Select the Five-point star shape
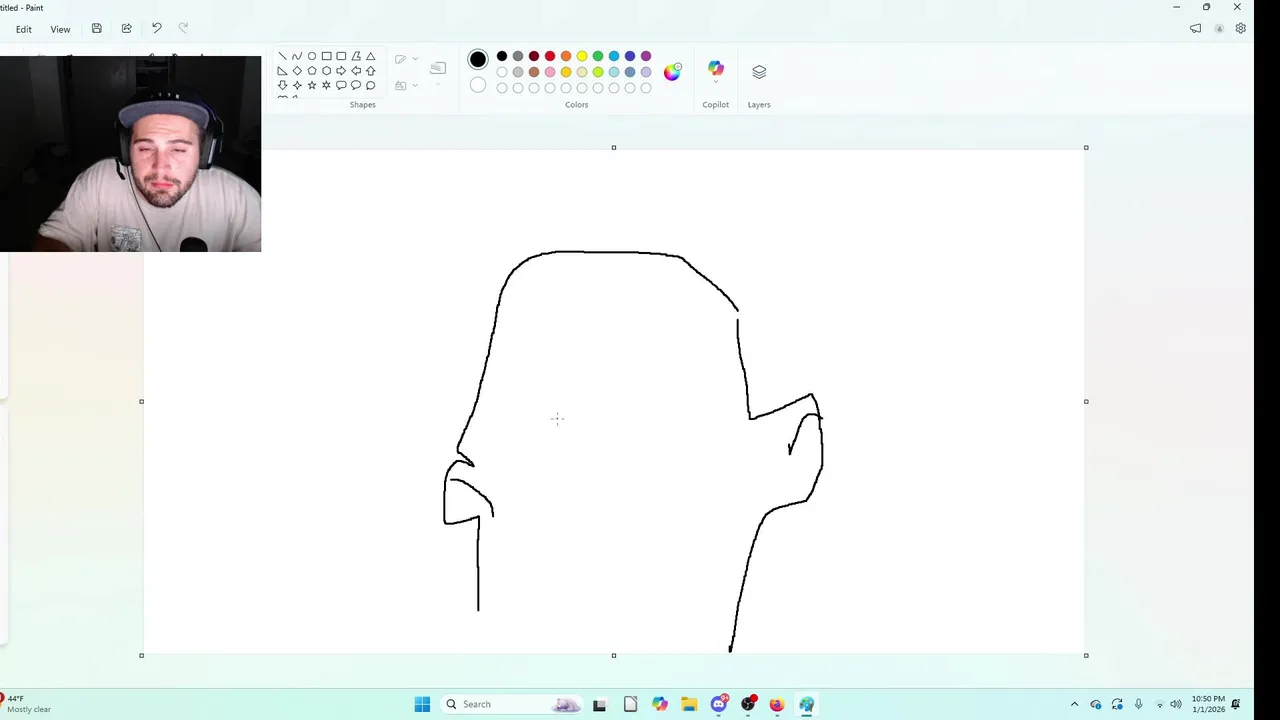 [312, 85]
